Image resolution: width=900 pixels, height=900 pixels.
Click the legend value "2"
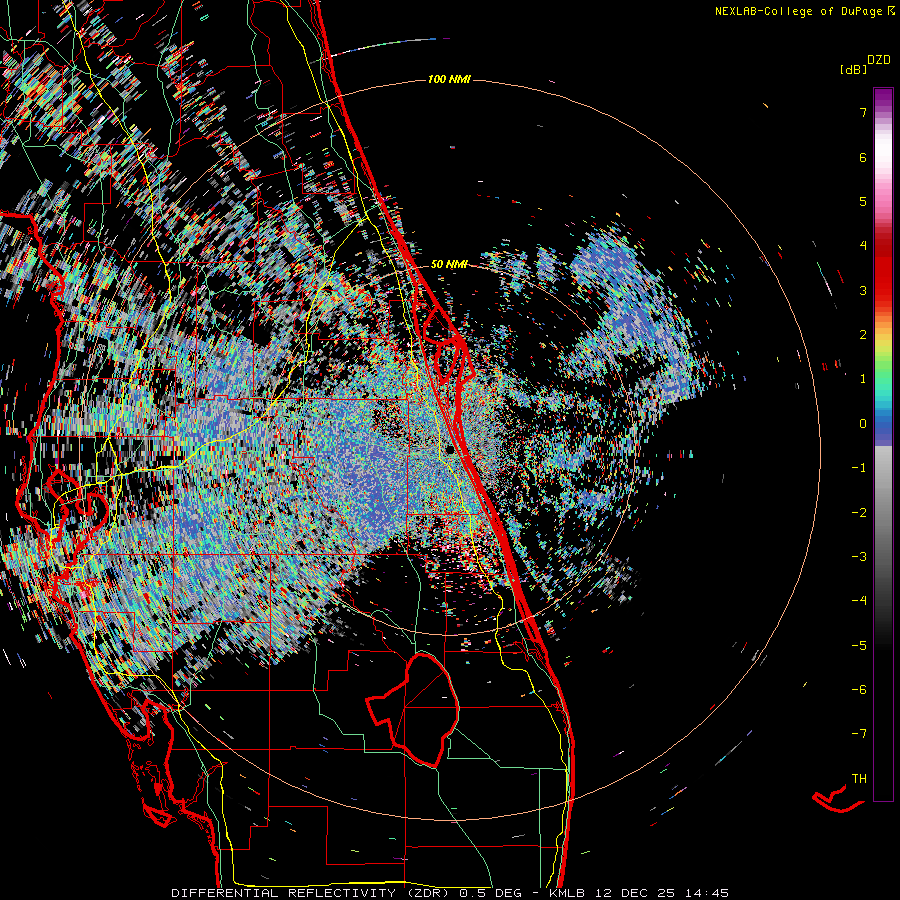863,335
